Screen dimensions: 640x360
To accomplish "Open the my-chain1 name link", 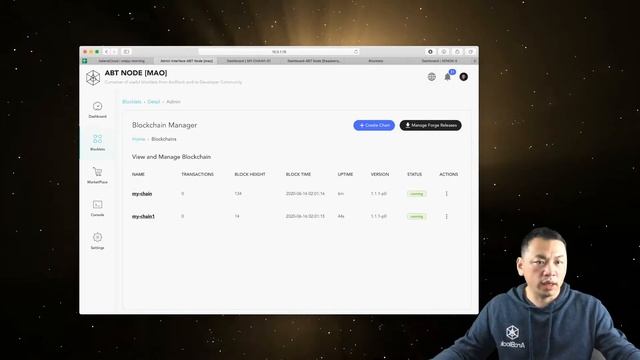I will pyautogui.click(x=143, y=216).
